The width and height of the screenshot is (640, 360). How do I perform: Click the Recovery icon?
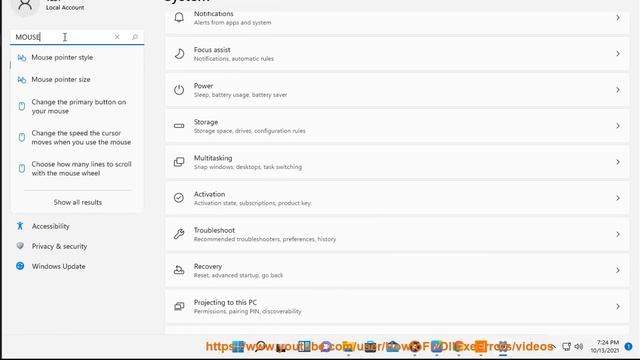[179, 270]
